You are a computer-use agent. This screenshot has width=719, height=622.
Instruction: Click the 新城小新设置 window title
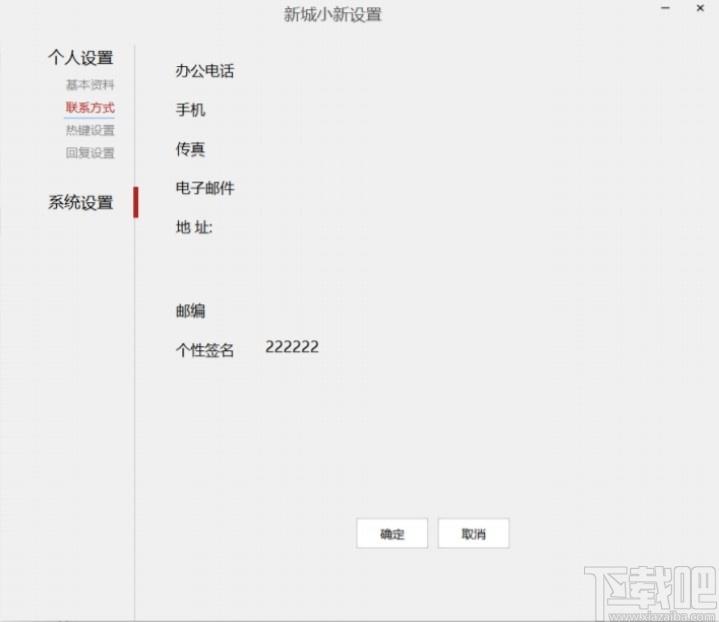[332, 15]
